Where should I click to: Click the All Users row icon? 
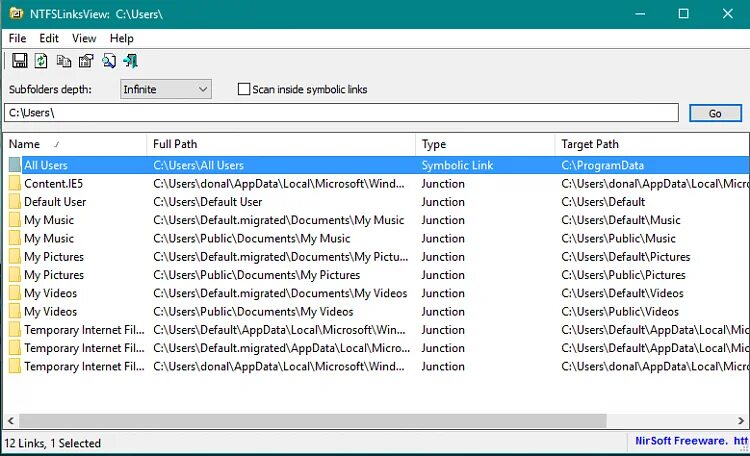[14, 165]
